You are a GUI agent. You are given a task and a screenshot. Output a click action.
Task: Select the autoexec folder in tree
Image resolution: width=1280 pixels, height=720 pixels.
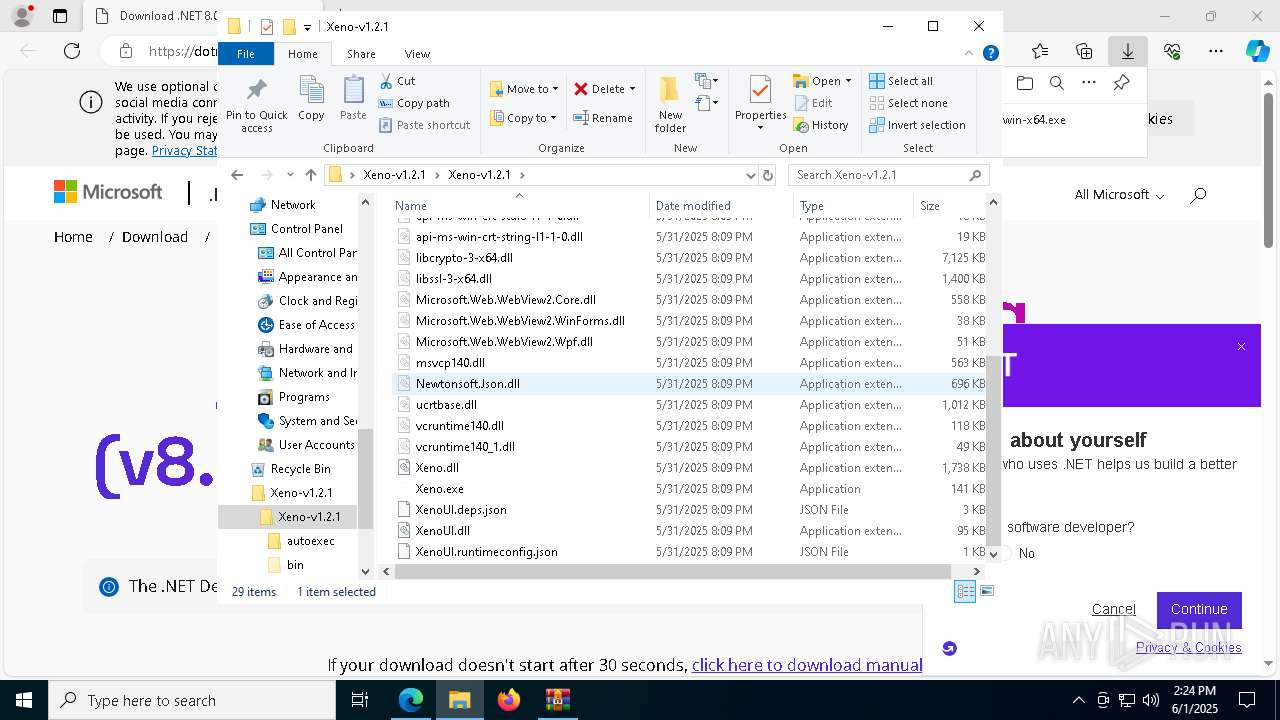tap(310, 541)
